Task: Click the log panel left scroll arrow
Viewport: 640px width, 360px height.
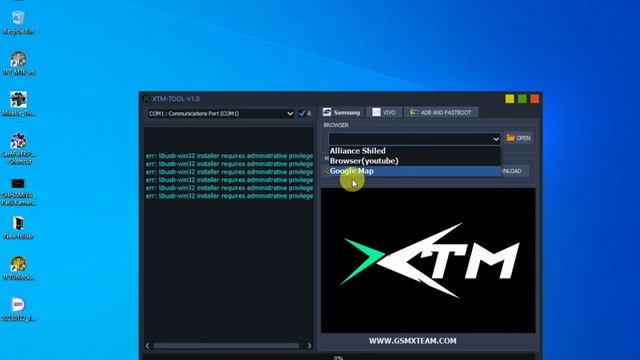Action: point(147,346)
